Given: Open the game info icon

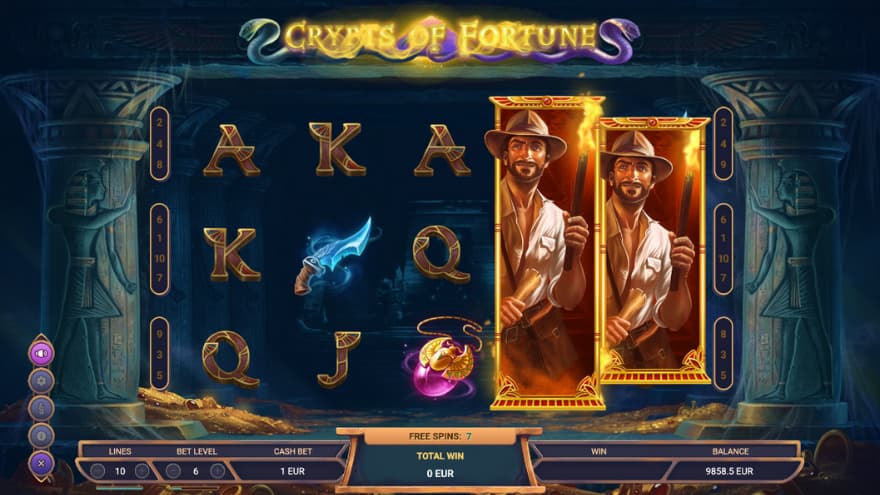Looking at the screenshot, I should click(42, 436).
